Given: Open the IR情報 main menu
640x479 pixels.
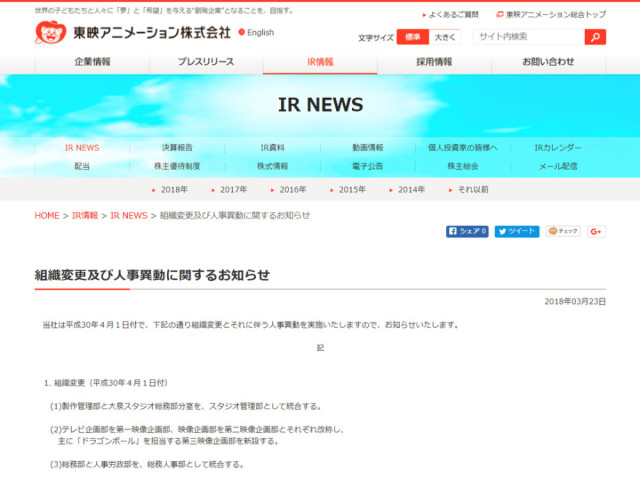Looking at the screenshot, I should 320,62.
